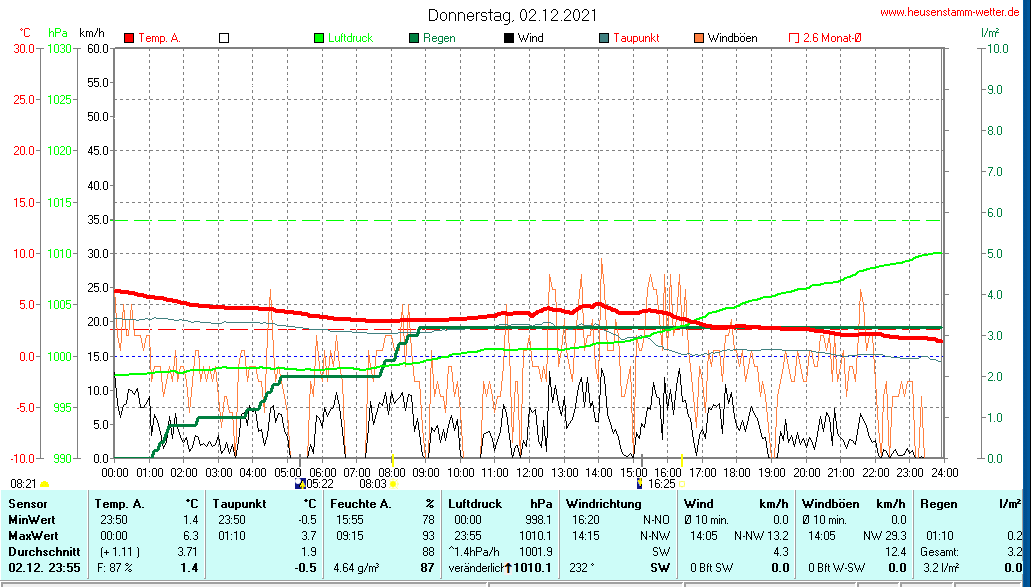Click the chart title Donnerstag, 02.12.2021
This screenshot has width=1034, height=587.
[512, 15]
